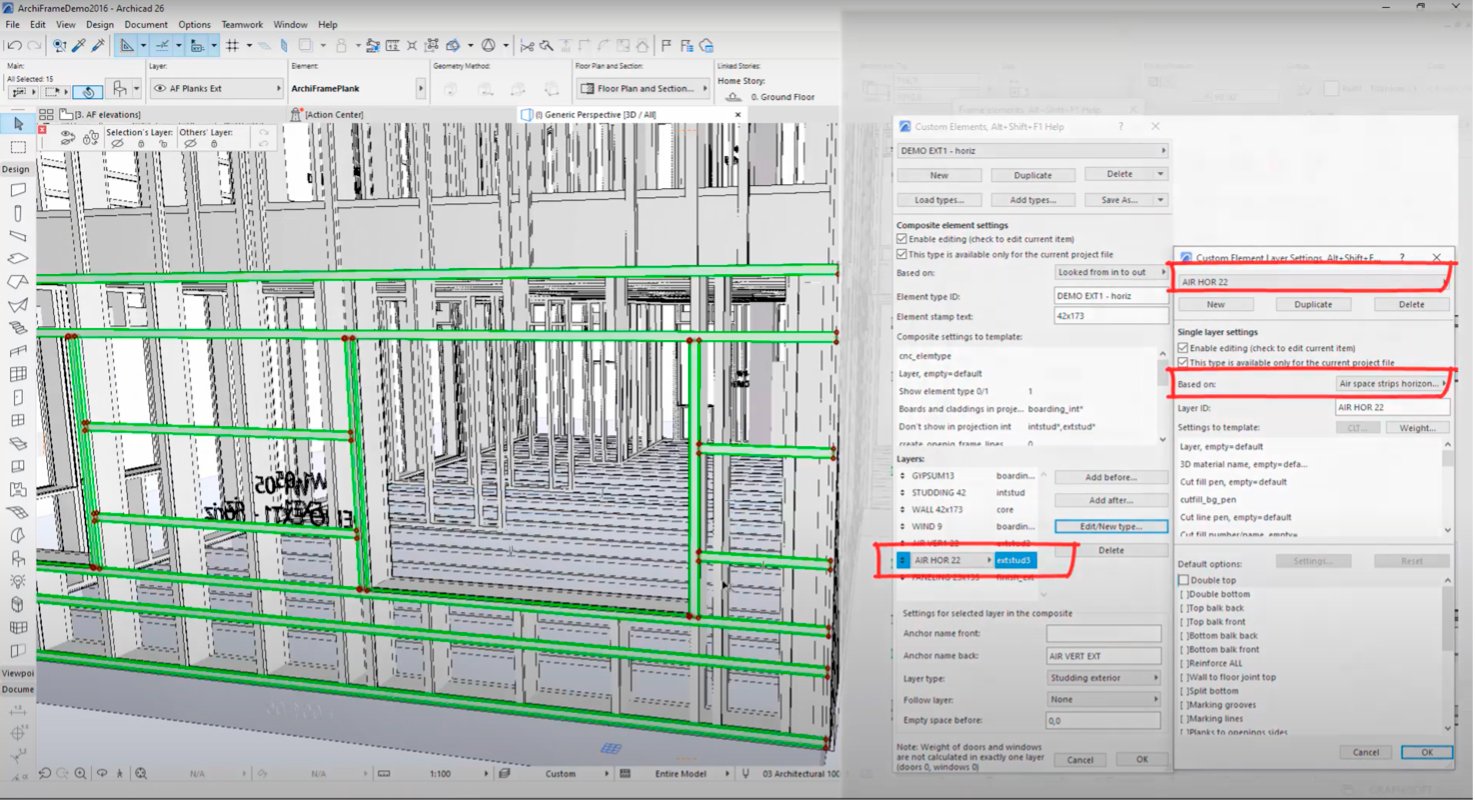
Task: Select the Lamp tool in toolbox
Action: click(17, 581)
